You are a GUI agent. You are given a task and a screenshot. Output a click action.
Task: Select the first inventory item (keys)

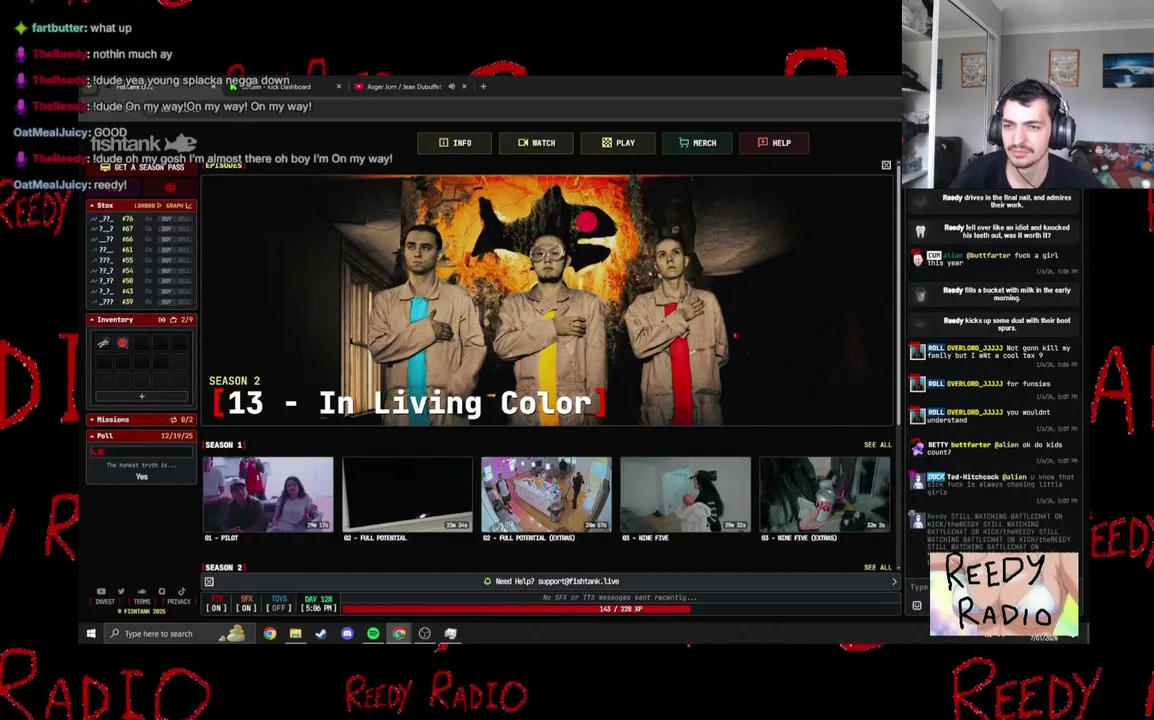pyautogui.click(x=104, y=342)
